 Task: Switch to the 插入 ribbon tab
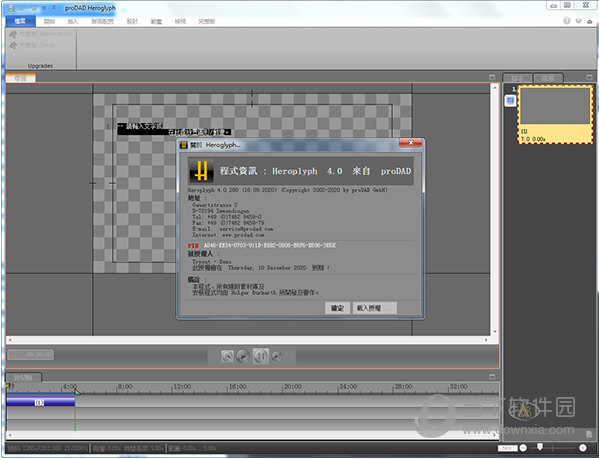coord(73,21)
